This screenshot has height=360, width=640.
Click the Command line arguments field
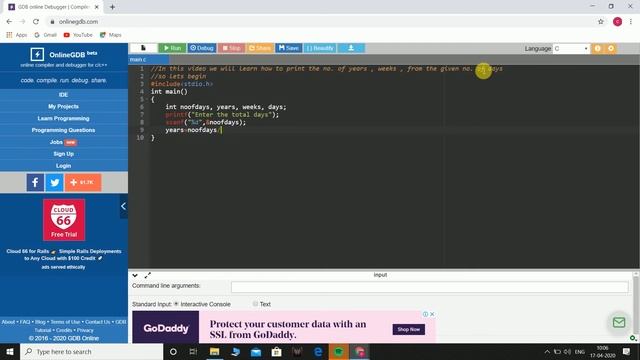point(429,287)
